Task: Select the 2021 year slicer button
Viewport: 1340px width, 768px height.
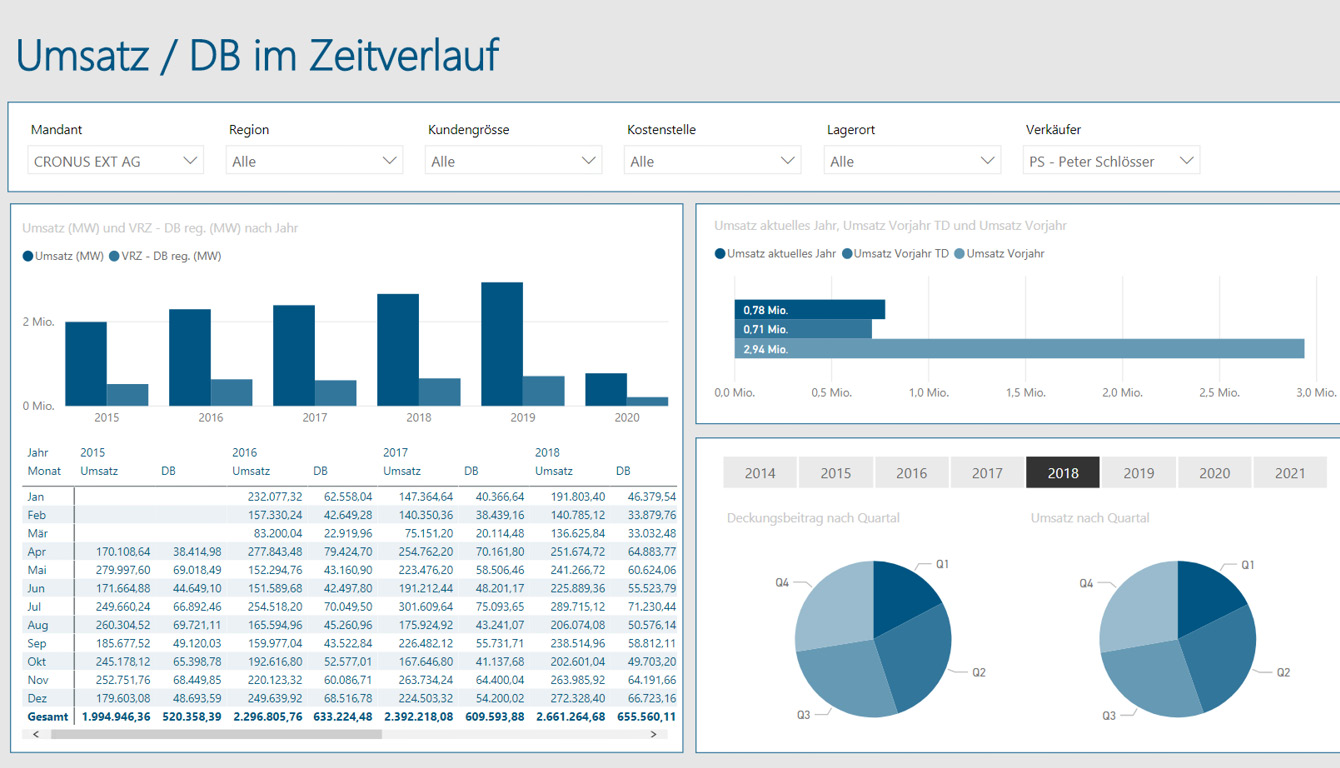Action: pos(1290,473)
